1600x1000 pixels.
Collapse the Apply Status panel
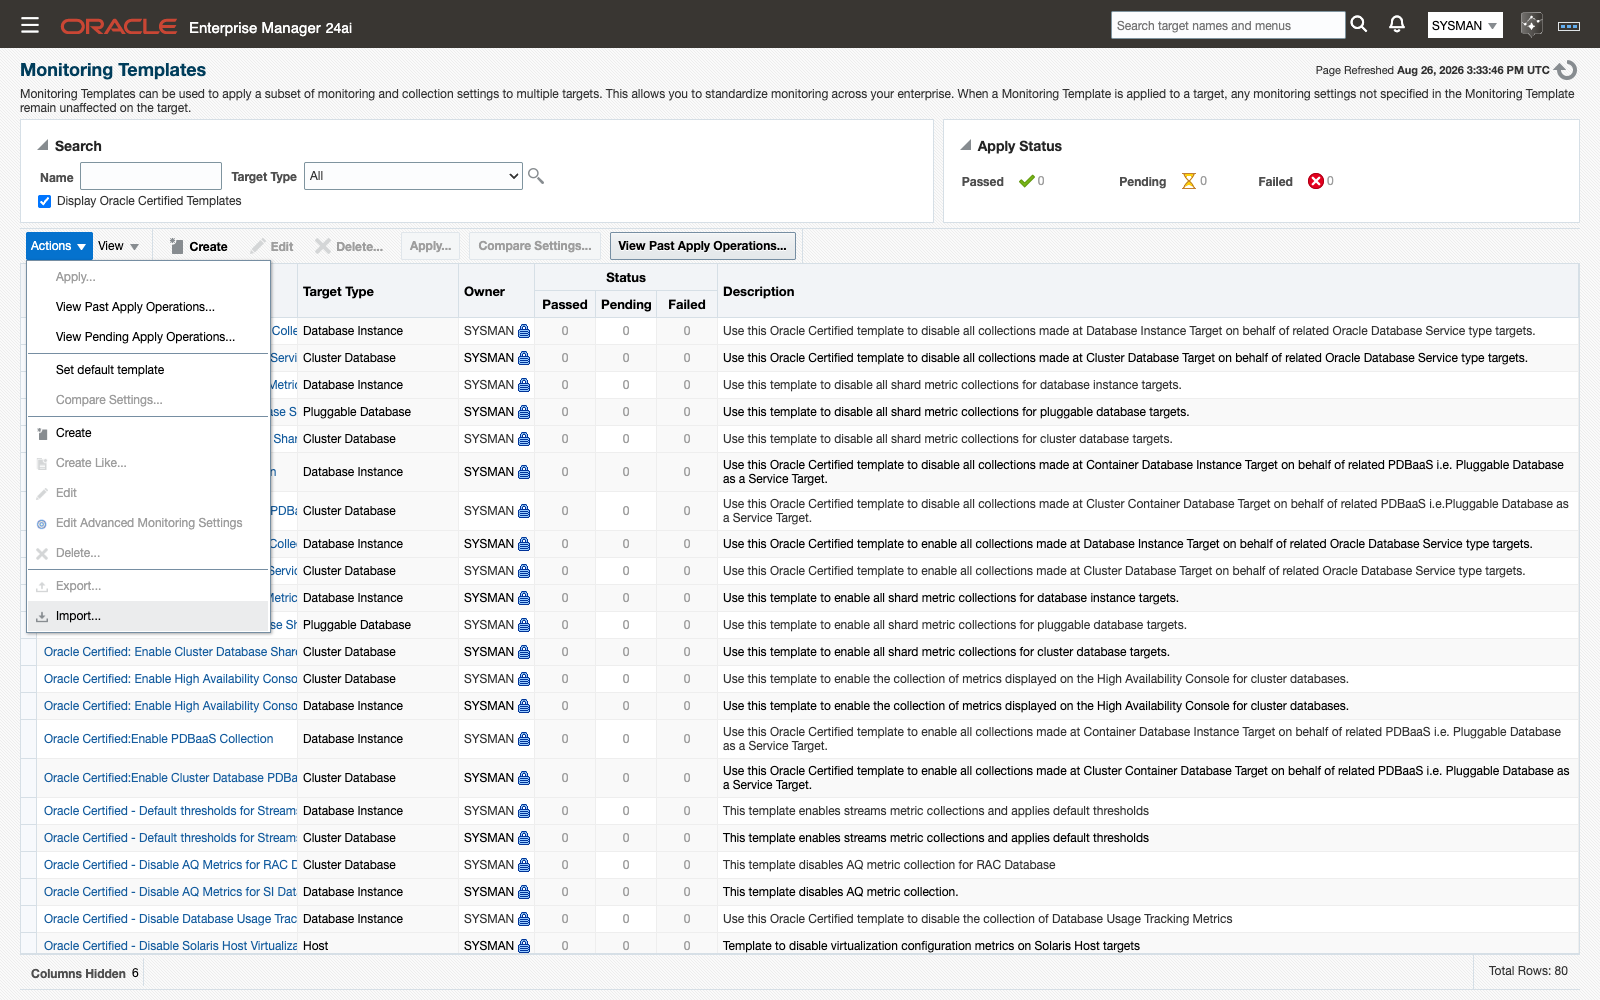[966, 145]
